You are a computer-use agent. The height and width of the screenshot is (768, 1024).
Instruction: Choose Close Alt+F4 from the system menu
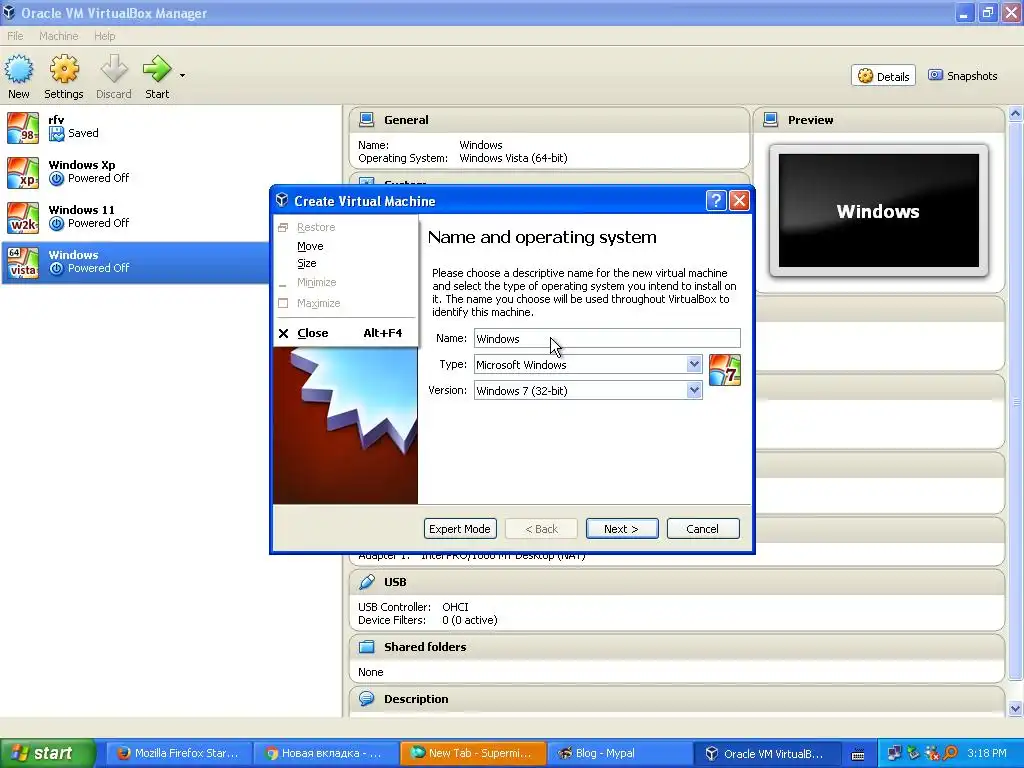coord(346,333)
